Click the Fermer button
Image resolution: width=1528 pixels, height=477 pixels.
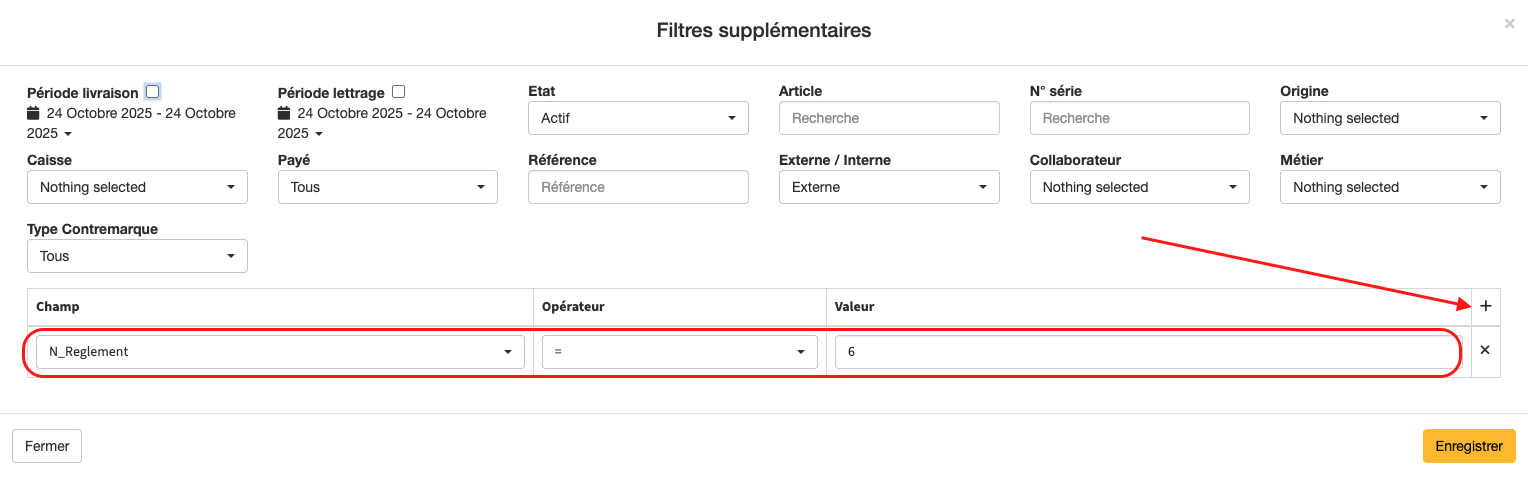tap(47, 446)
